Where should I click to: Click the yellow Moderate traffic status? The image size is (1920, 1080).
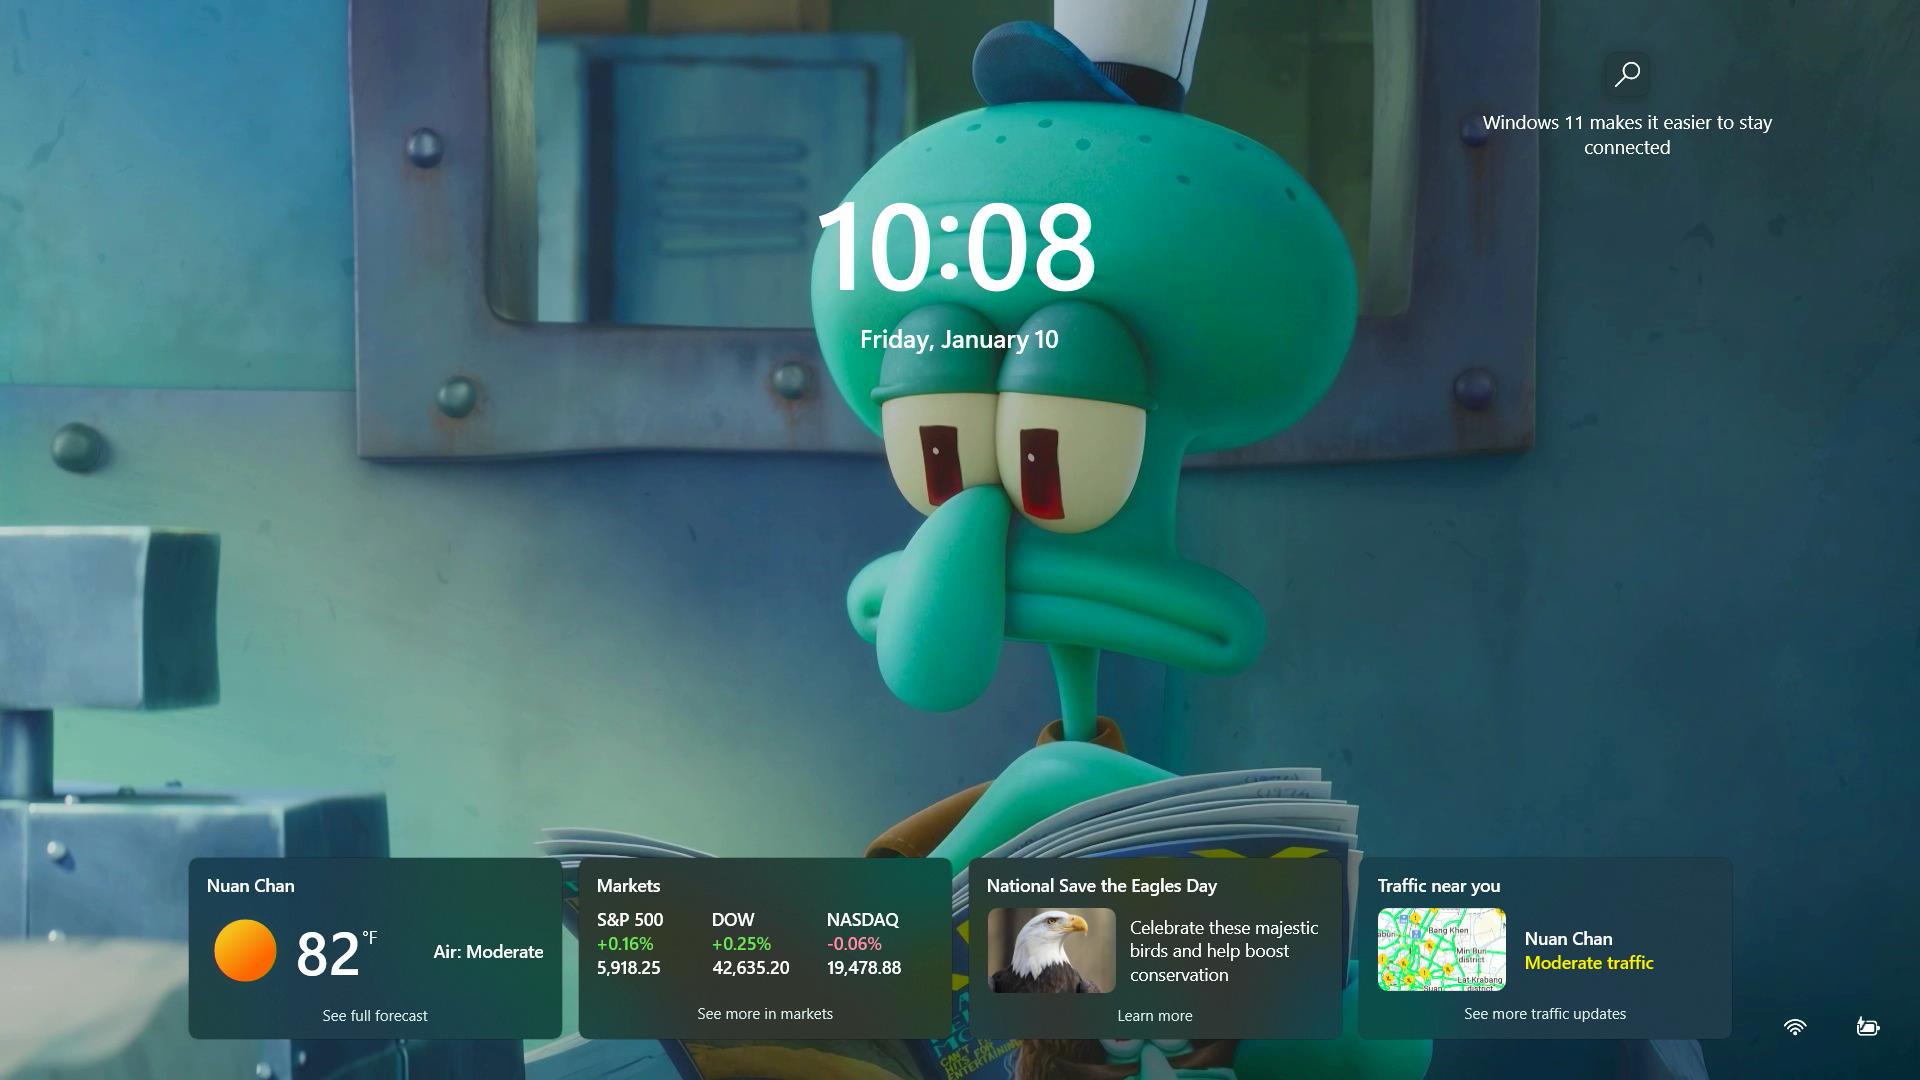[1589, 963]
